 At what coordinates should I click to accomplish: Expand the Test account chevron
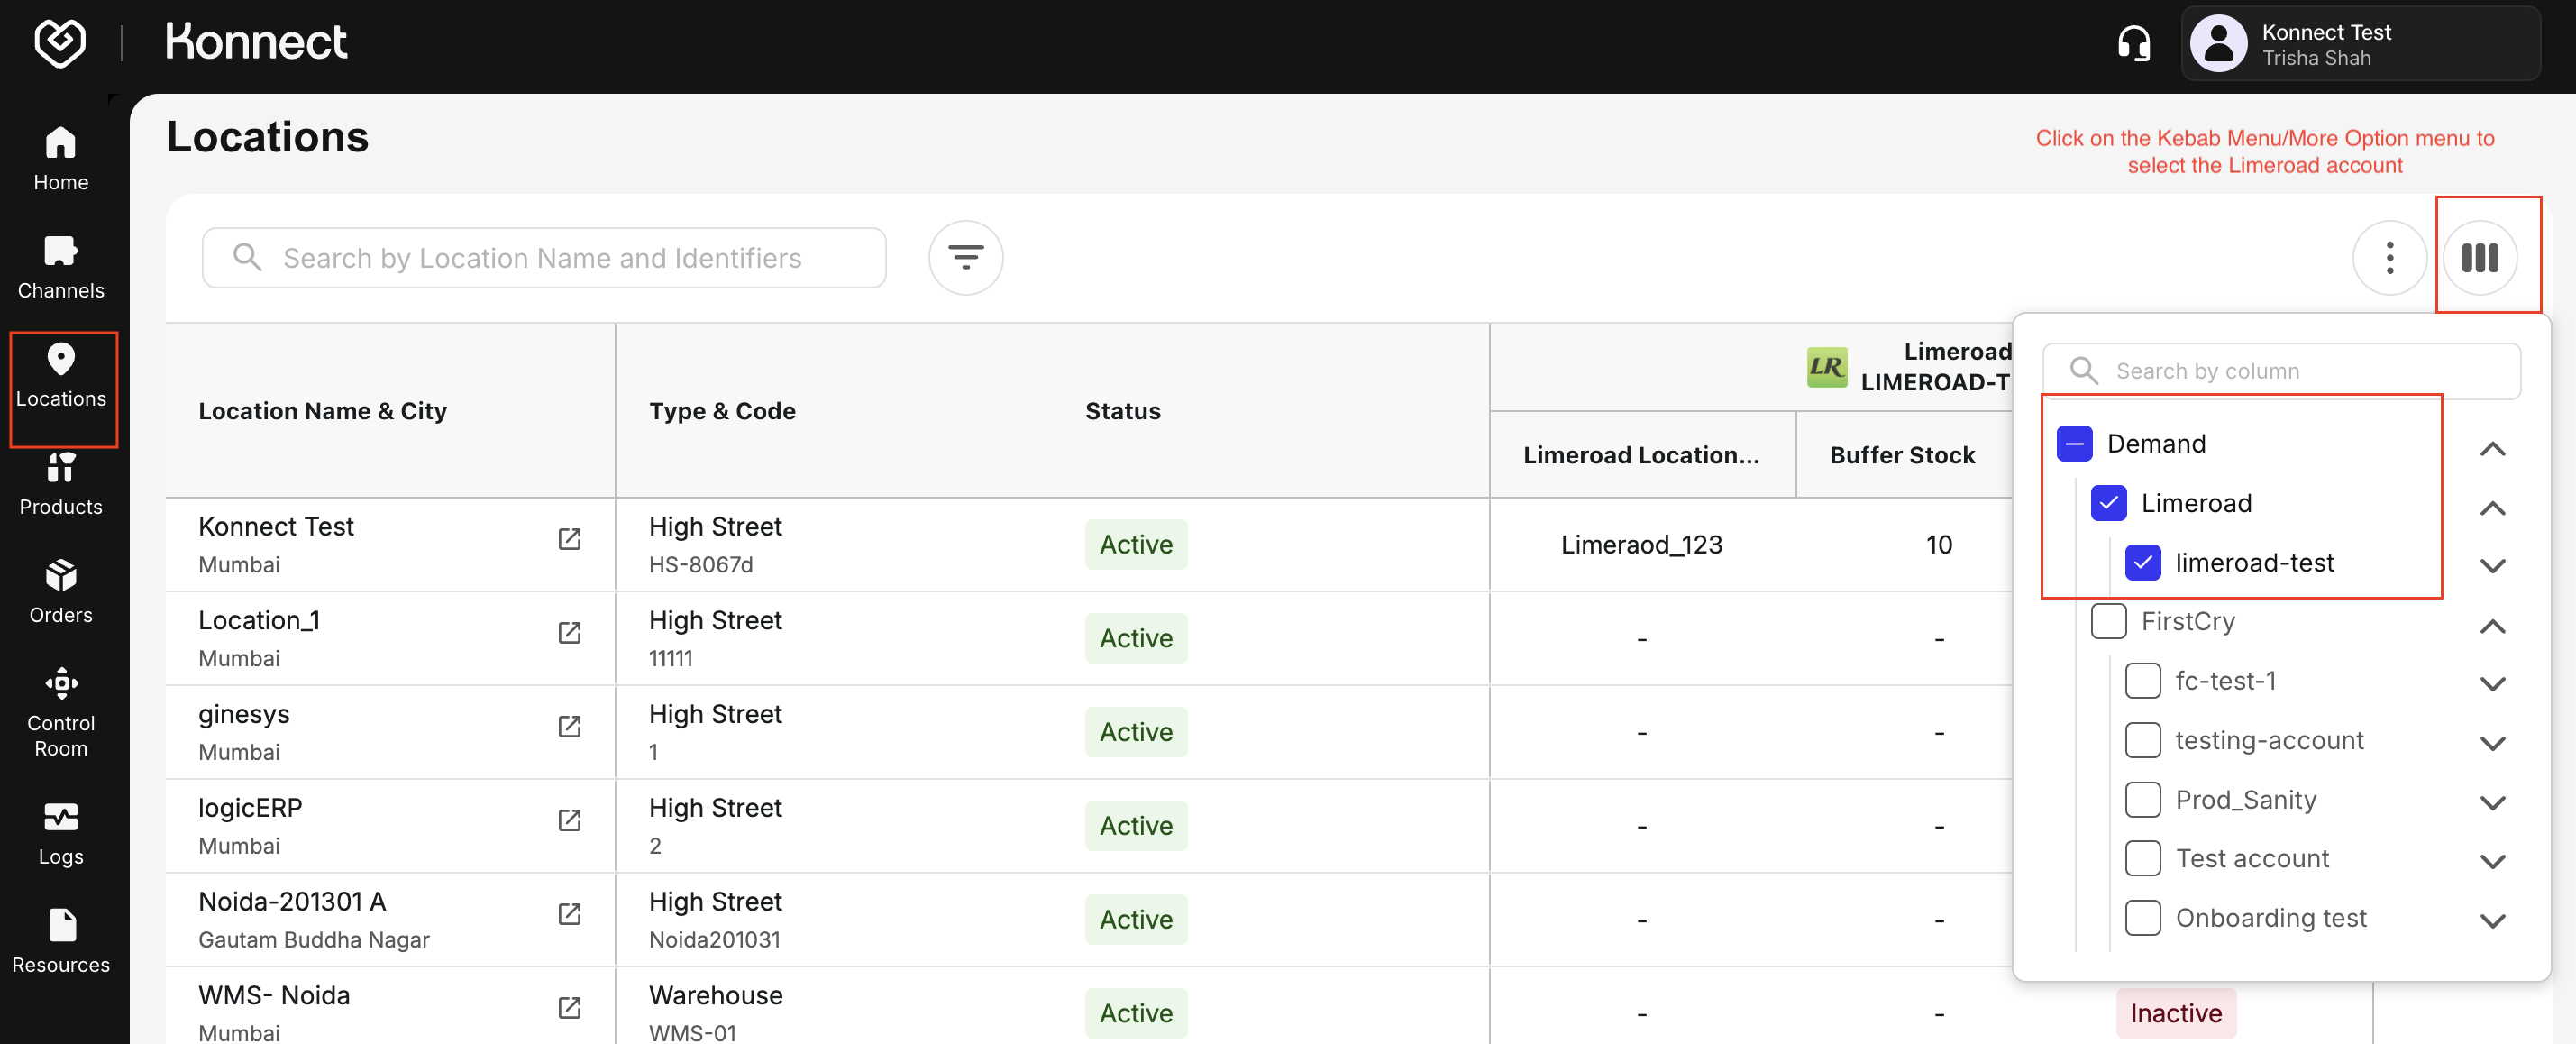tap(2492, 862)
